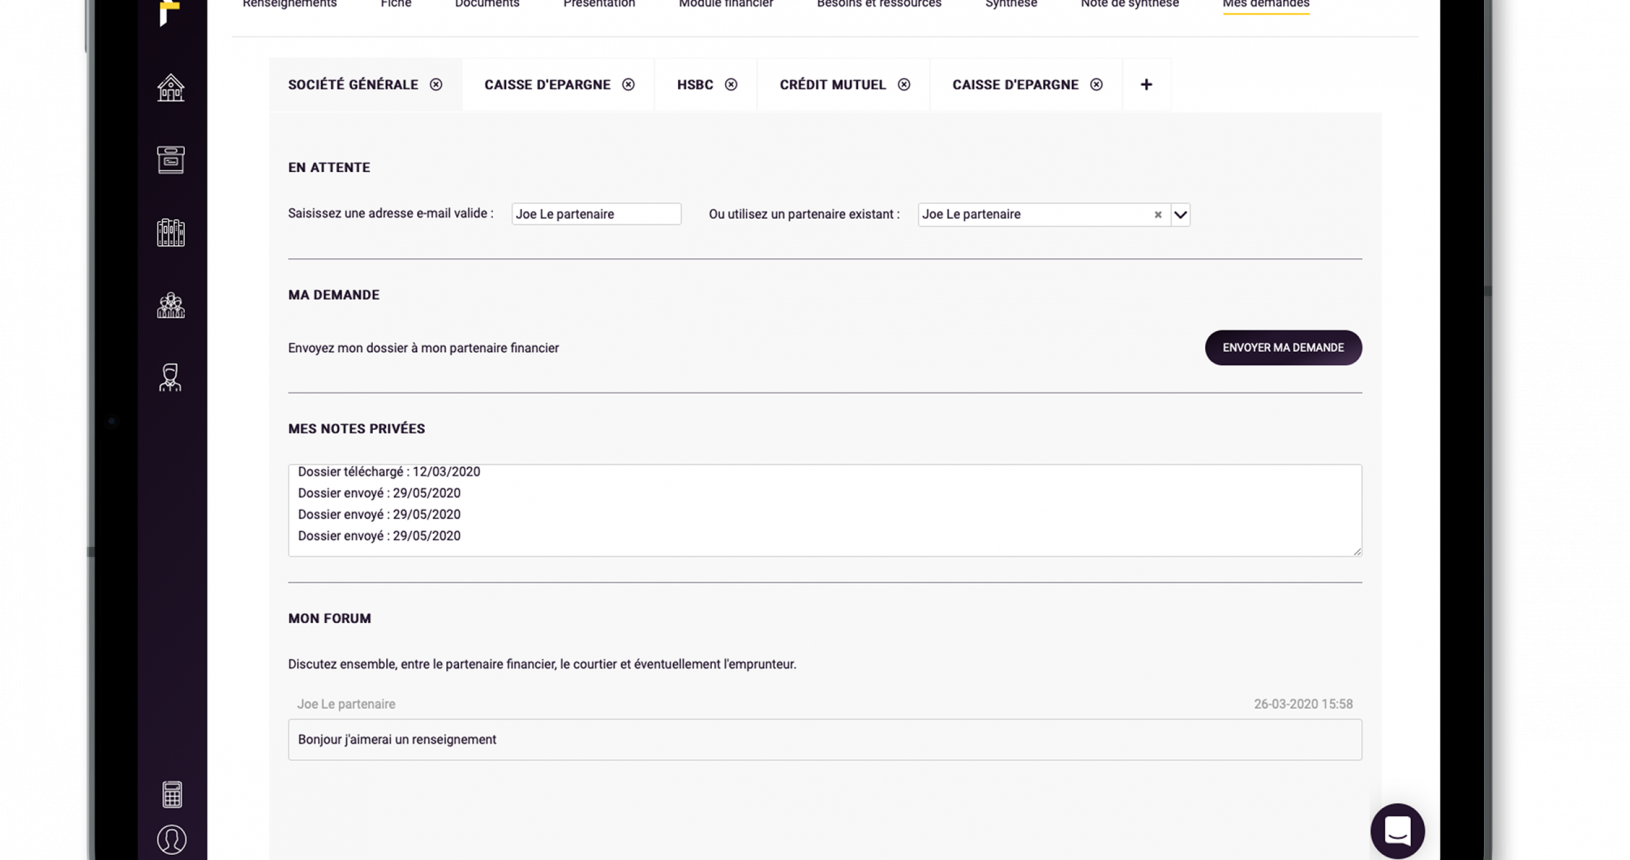Open the Présentation menu
1630x860 pixels.
click(599, 4)
